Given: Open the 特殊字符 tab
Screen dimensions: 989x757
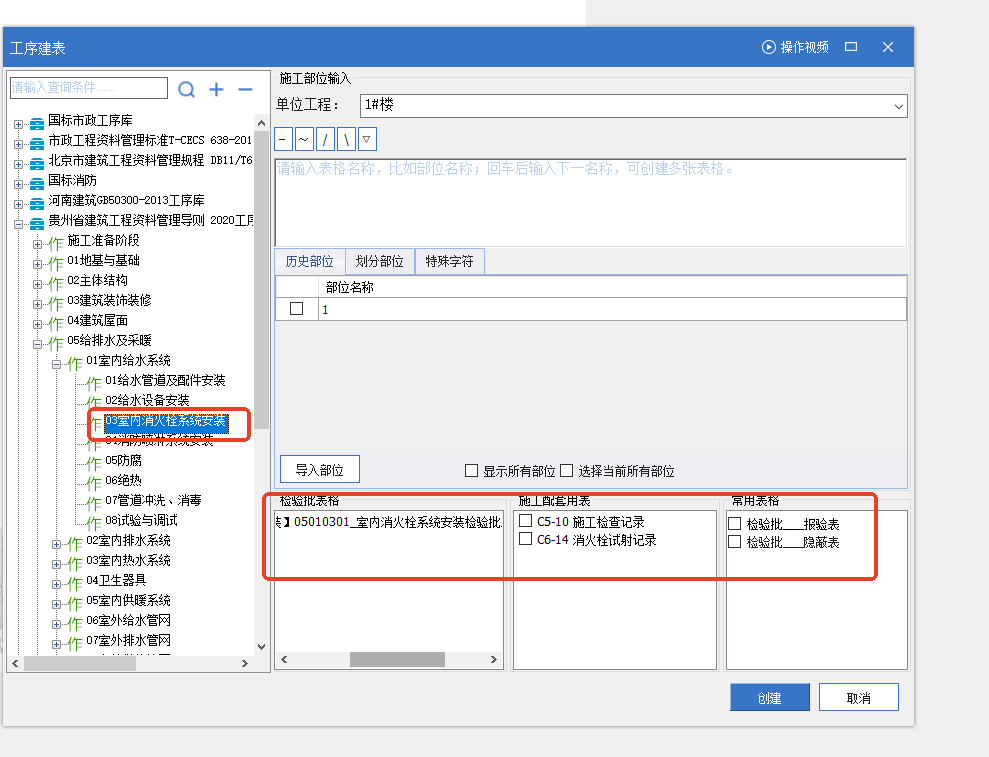Looking at the screenshot, I should click(449, 261).
